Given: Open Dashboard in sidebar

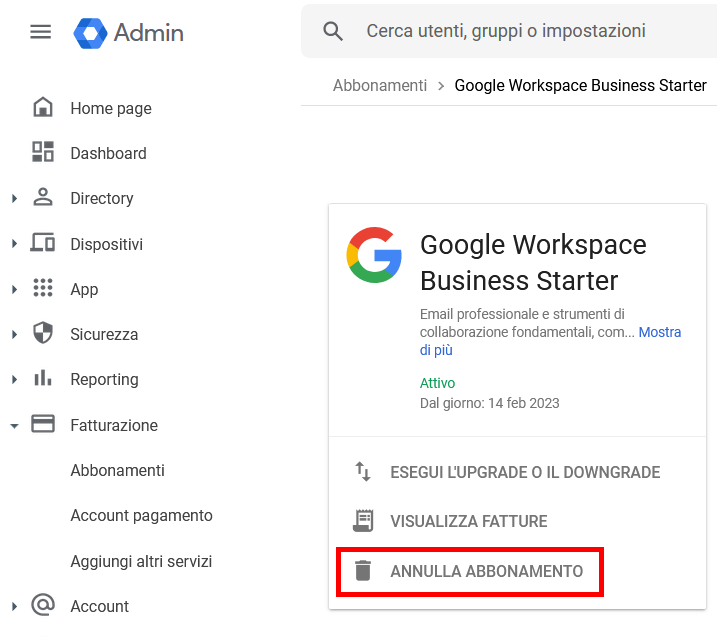Looking at the screenshot, I should [x=108, y=153].
